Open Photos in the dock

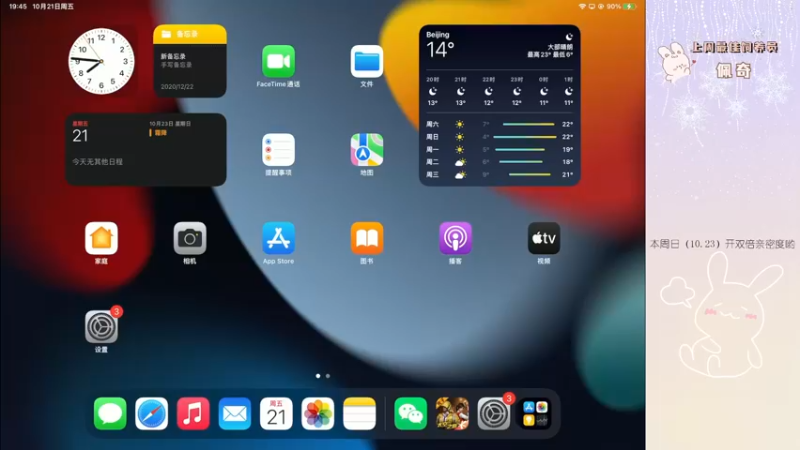318,413
